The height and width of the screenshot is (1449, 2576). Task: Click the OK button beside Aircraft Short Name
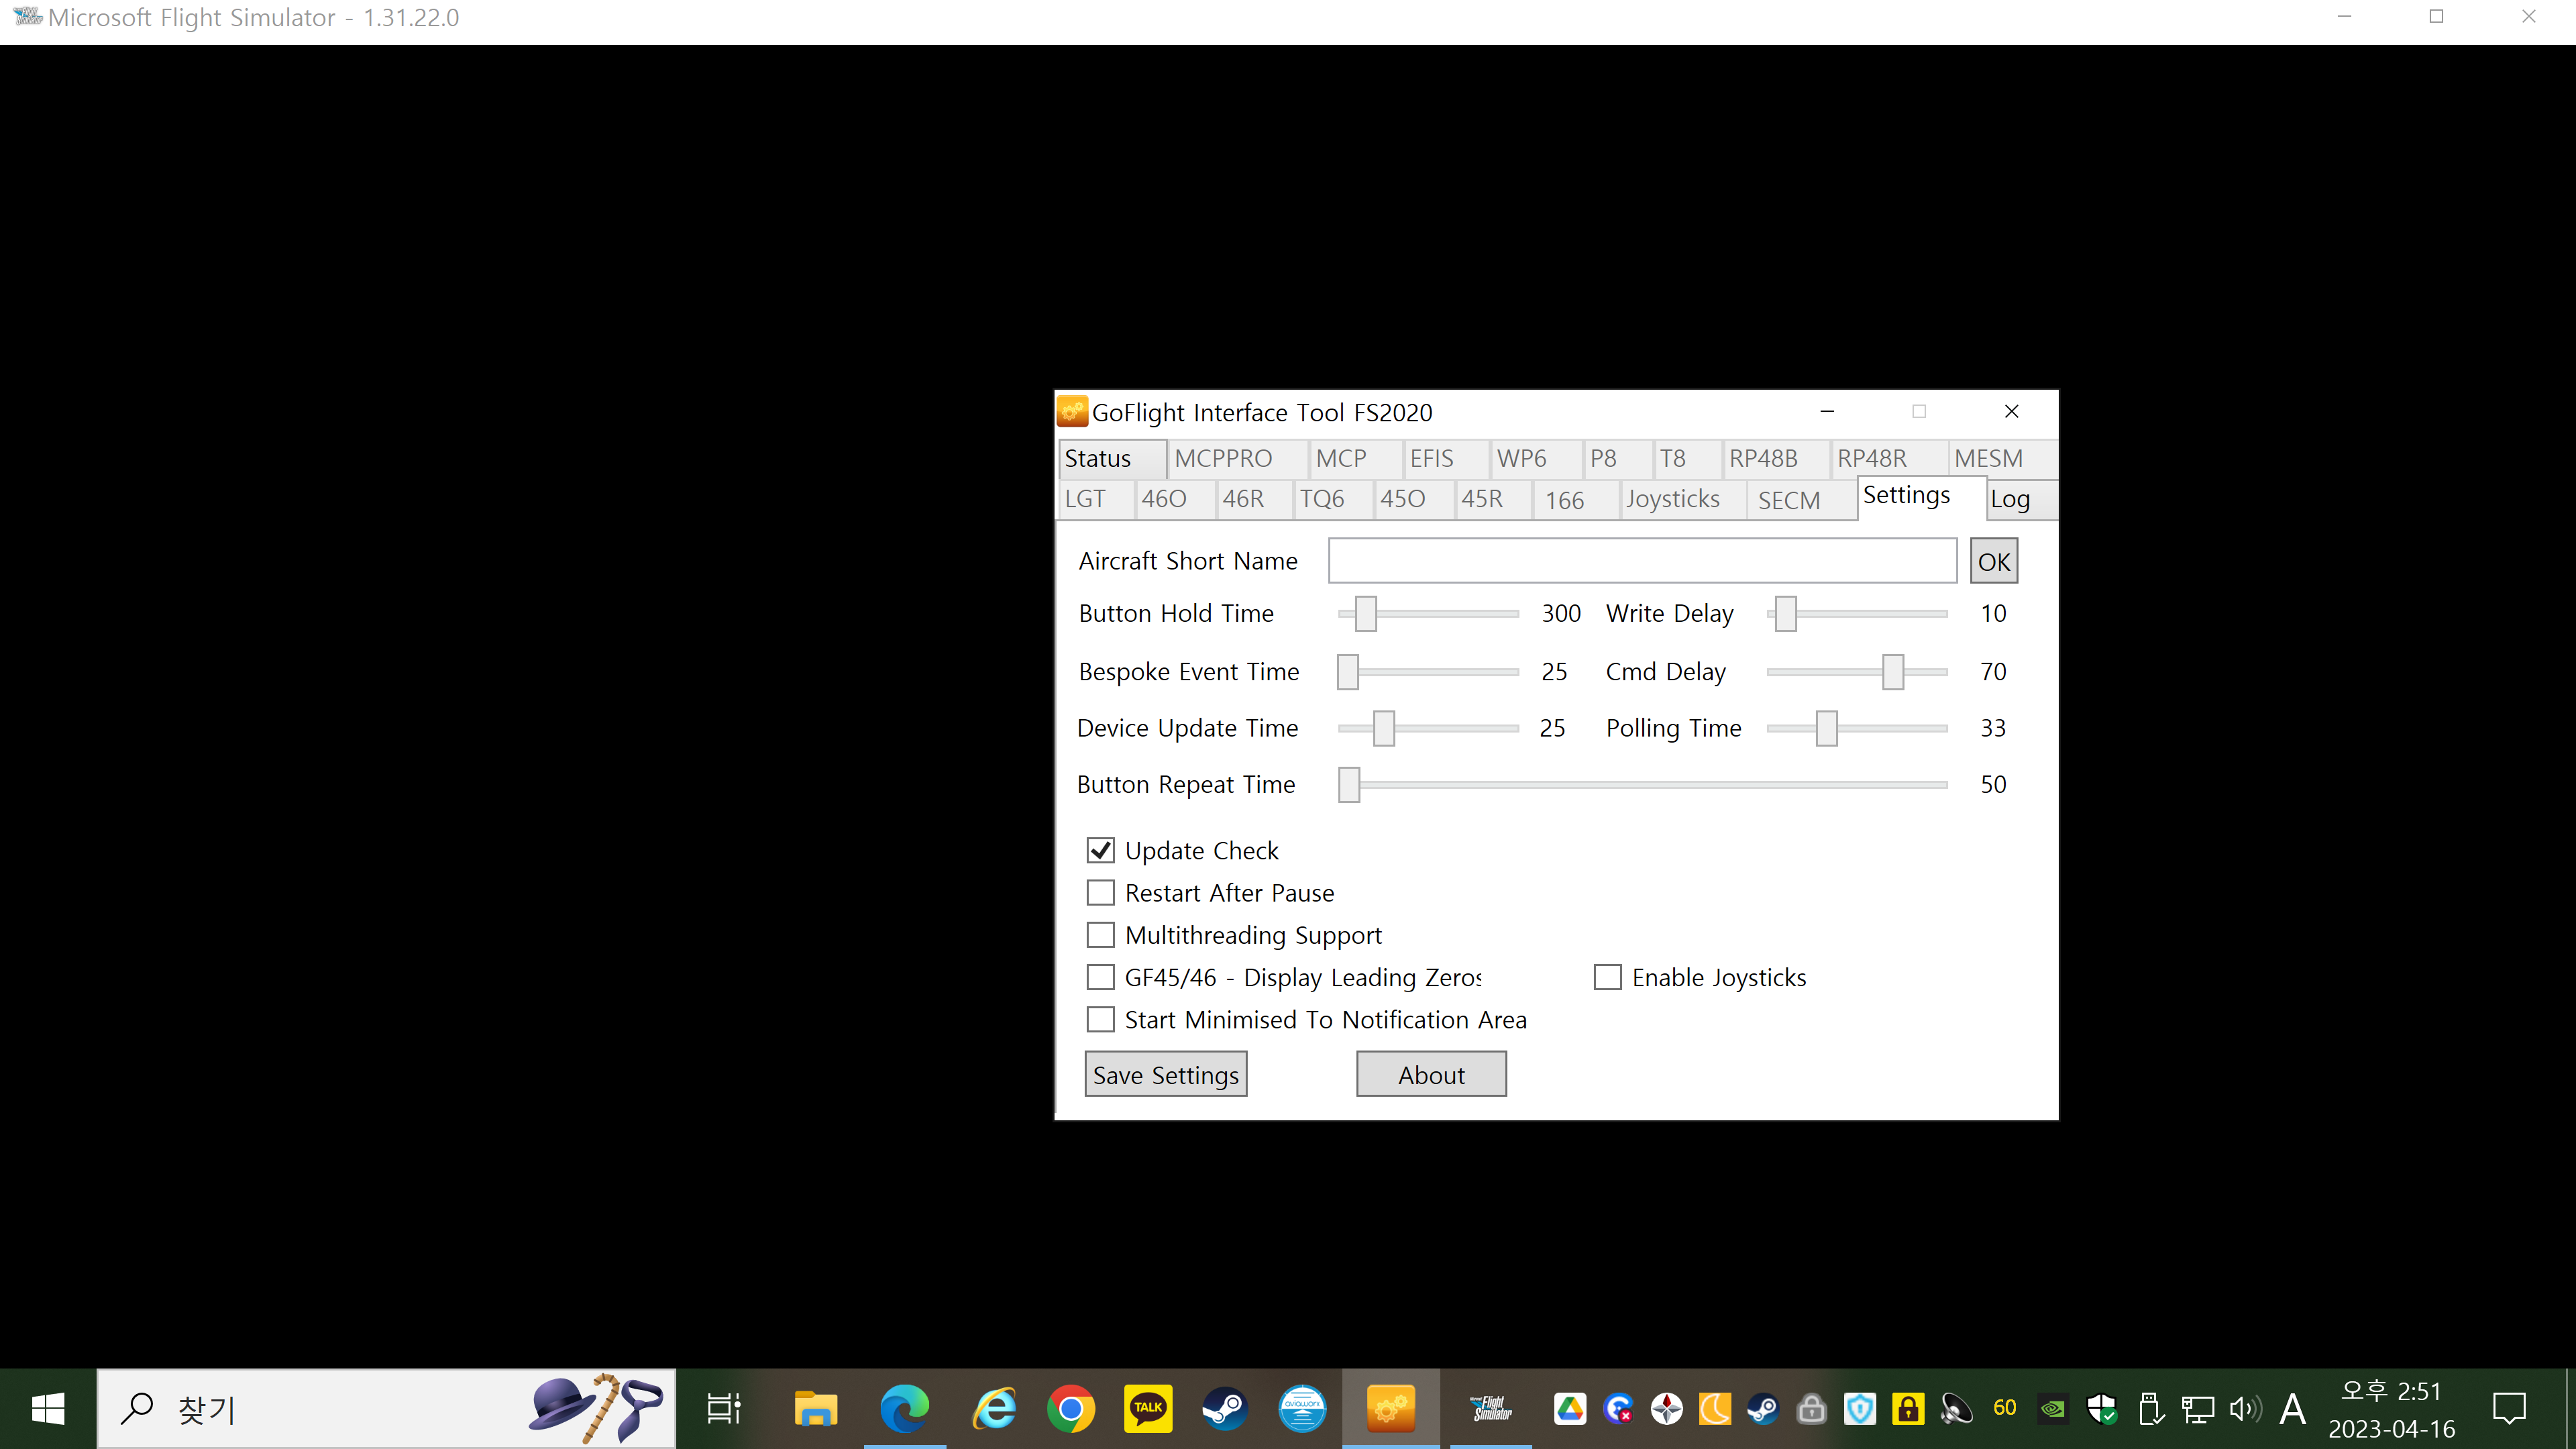1994,562
